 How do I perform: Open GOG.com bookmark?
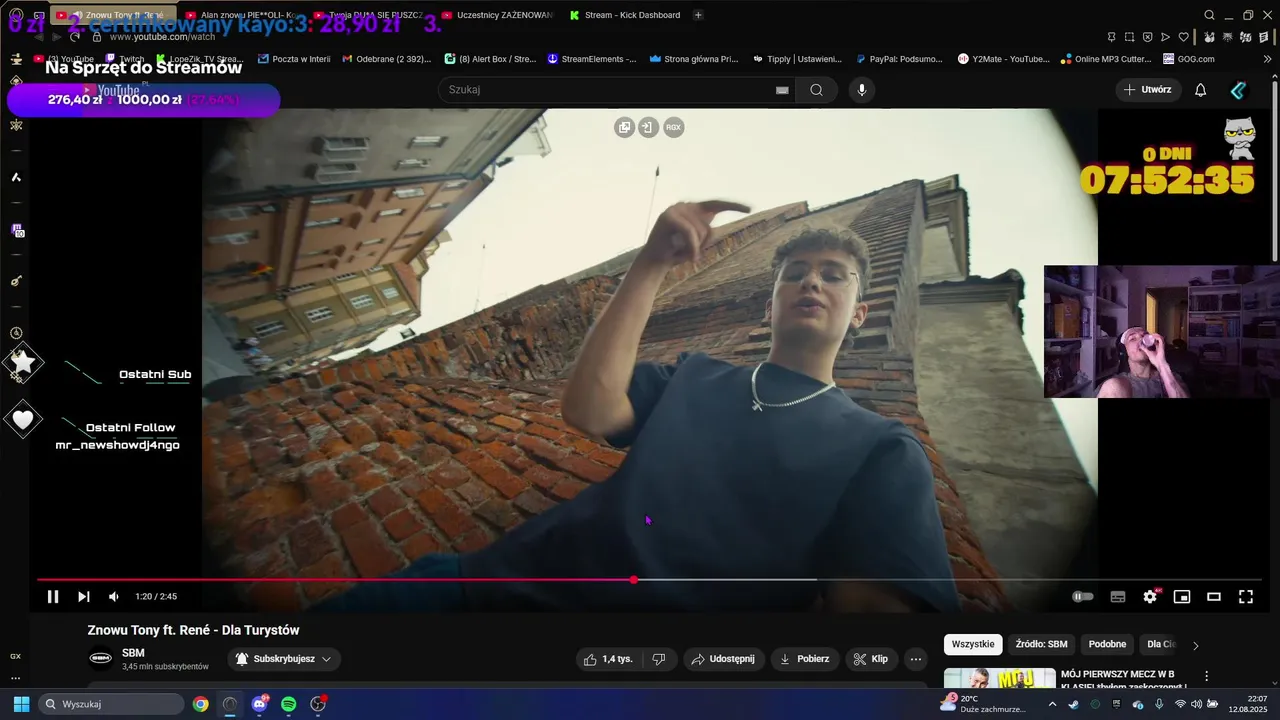[1189, 59]
